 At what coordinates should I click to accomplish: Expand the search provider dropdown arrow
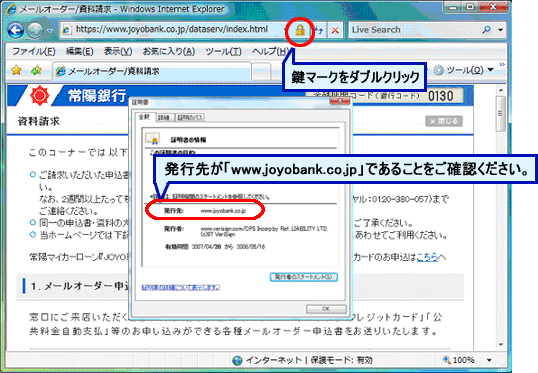tap(501, 30)
